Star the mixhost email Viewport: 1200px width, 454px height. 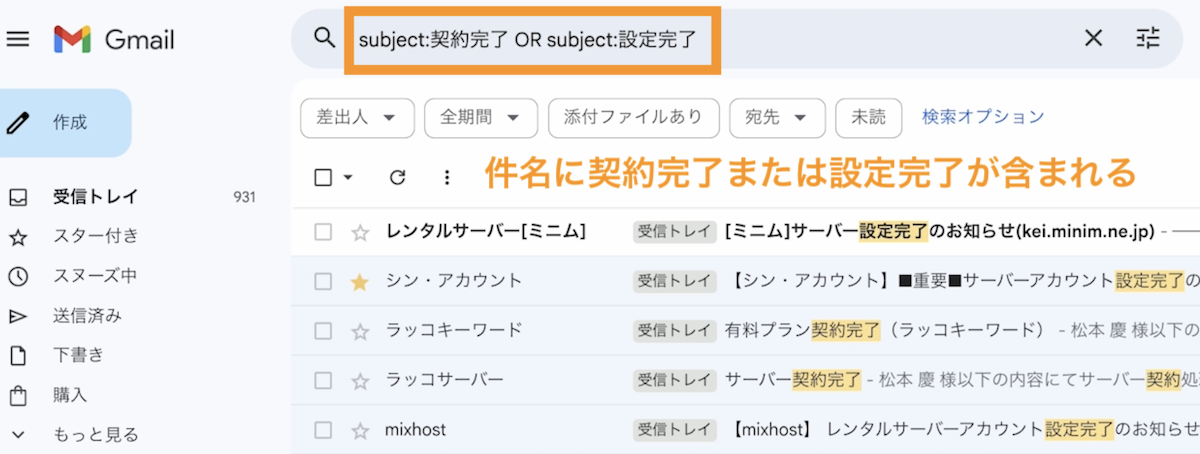tap(360, 431)
